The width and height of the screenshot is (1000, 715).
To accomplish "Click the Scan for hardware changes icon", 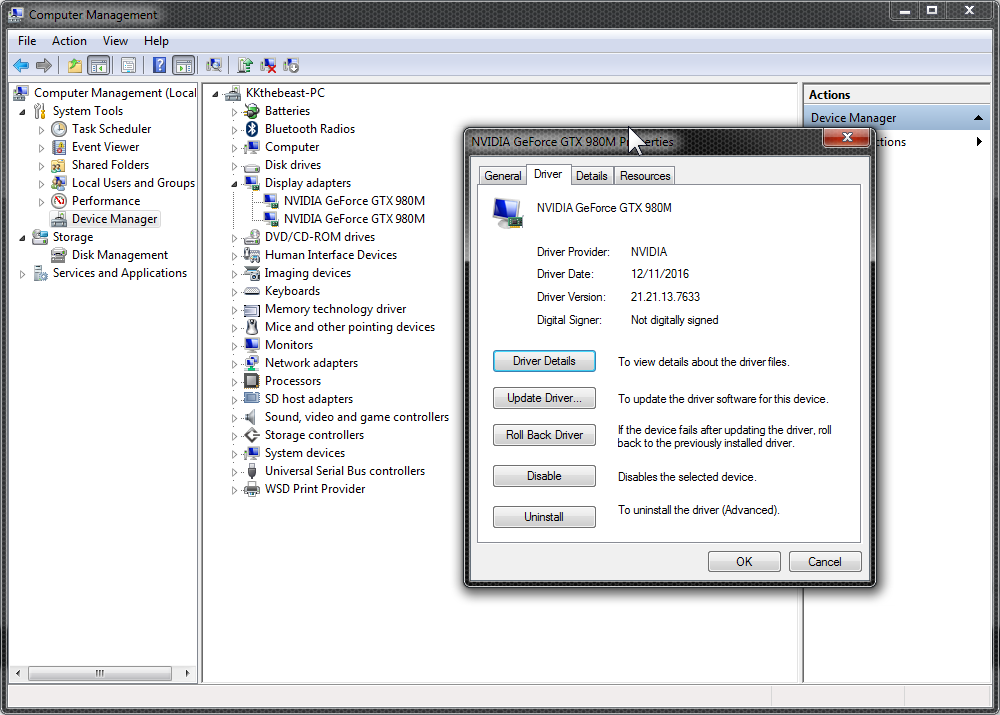I will tap(214, 65).
